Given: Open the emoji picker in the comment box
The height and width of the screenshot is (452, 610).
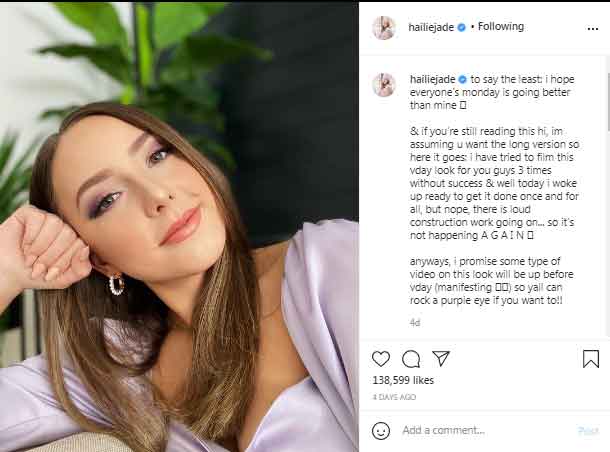Looking at the screenshot, I should coord(381,430).
